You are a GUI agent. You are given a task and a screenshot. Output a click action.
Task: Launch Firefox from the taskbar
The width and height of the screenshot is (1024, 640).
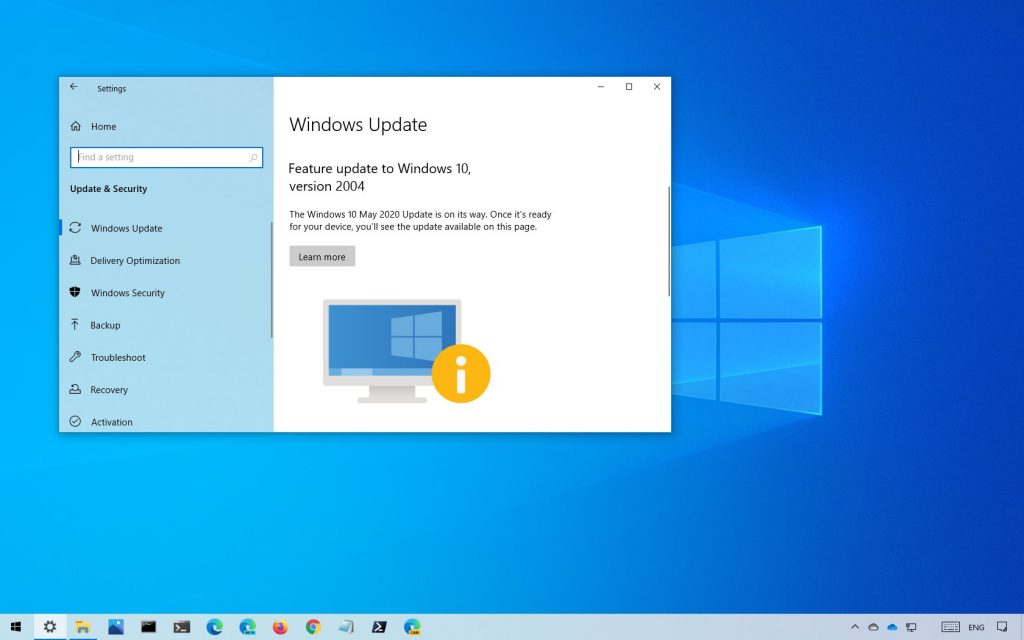(280, 627)
